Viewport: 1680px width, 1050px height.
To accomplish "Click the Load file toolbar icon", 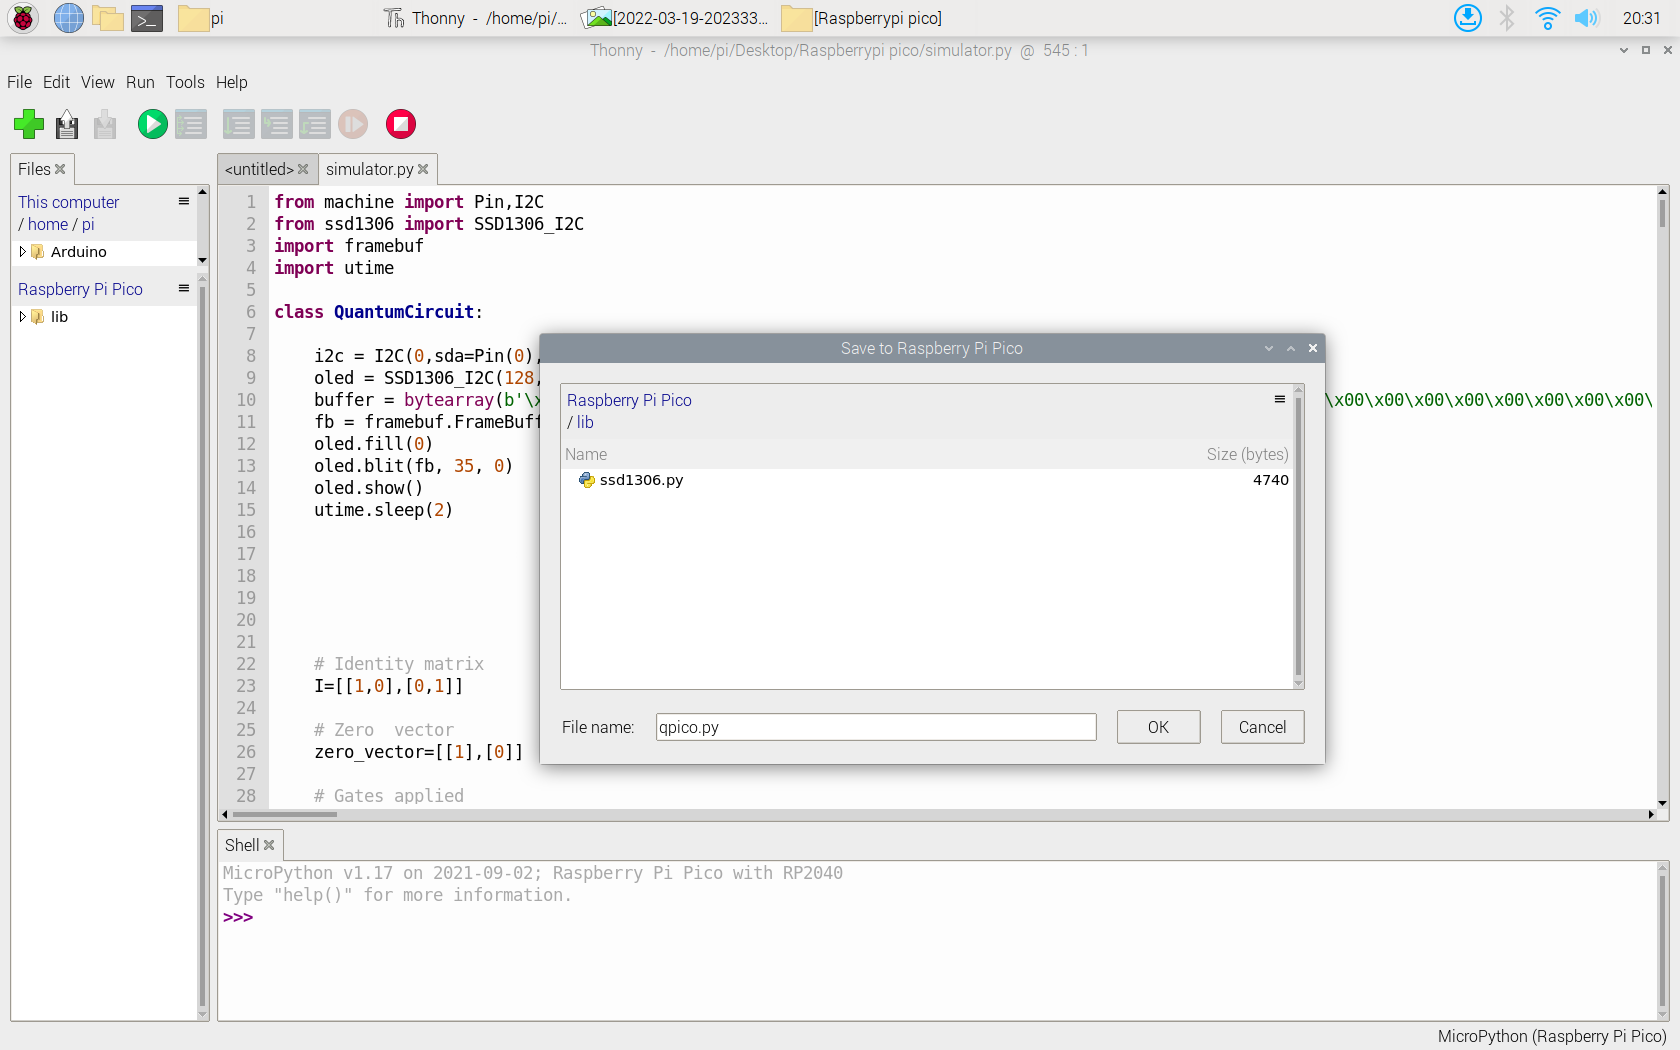I will [x=67, y=124].
